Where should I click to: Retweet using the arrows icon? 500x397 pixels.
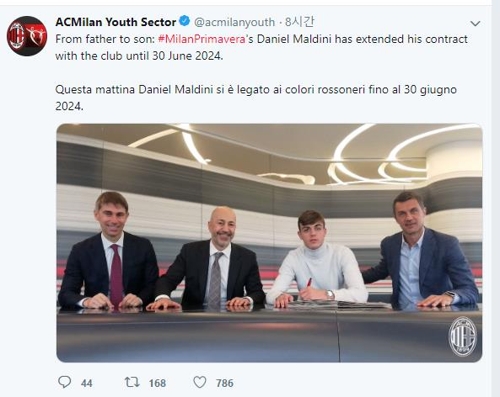[132, 382]
